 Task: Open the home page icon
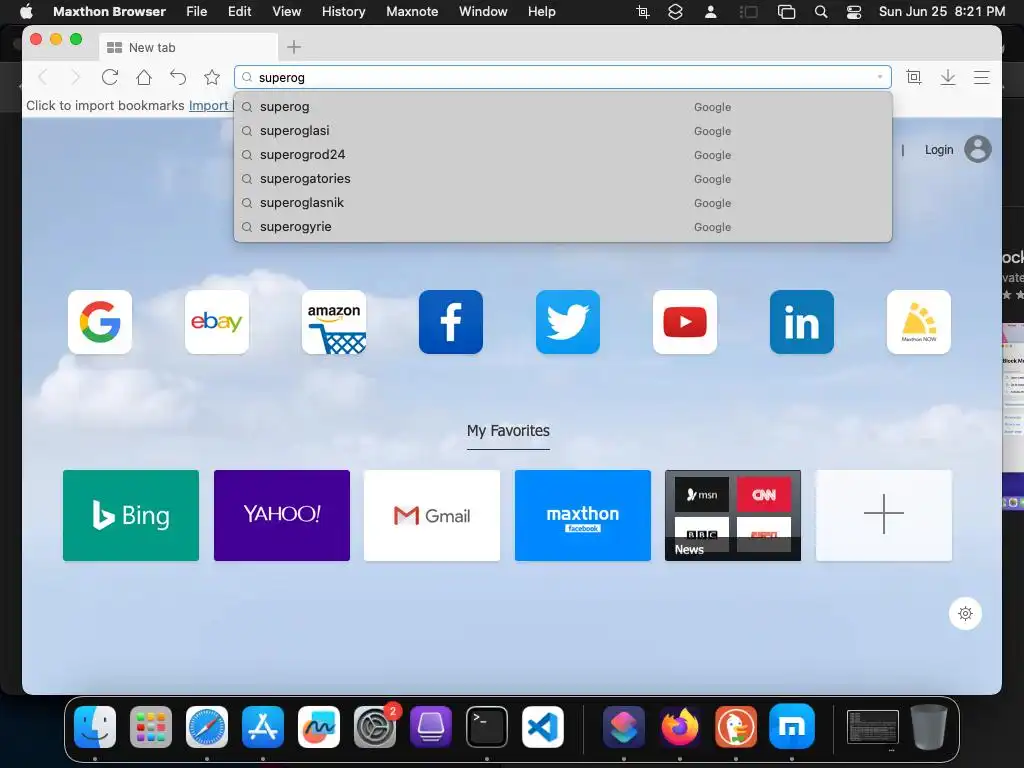(x=144, y=78)
